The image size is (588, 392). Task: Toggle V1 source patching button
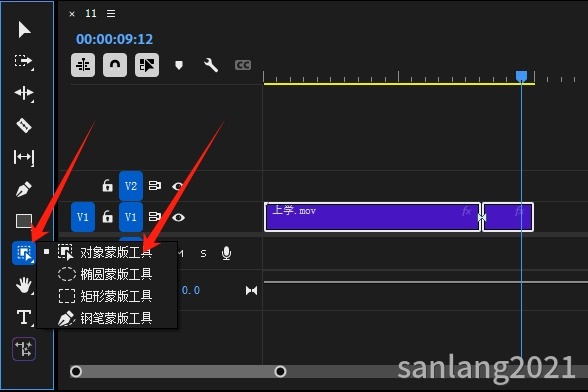point(83,217)
